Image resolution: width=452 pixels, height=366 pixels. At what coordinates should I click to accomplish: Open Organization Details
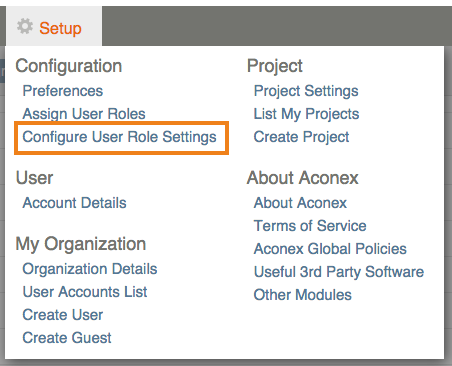(x=90, y=269)
